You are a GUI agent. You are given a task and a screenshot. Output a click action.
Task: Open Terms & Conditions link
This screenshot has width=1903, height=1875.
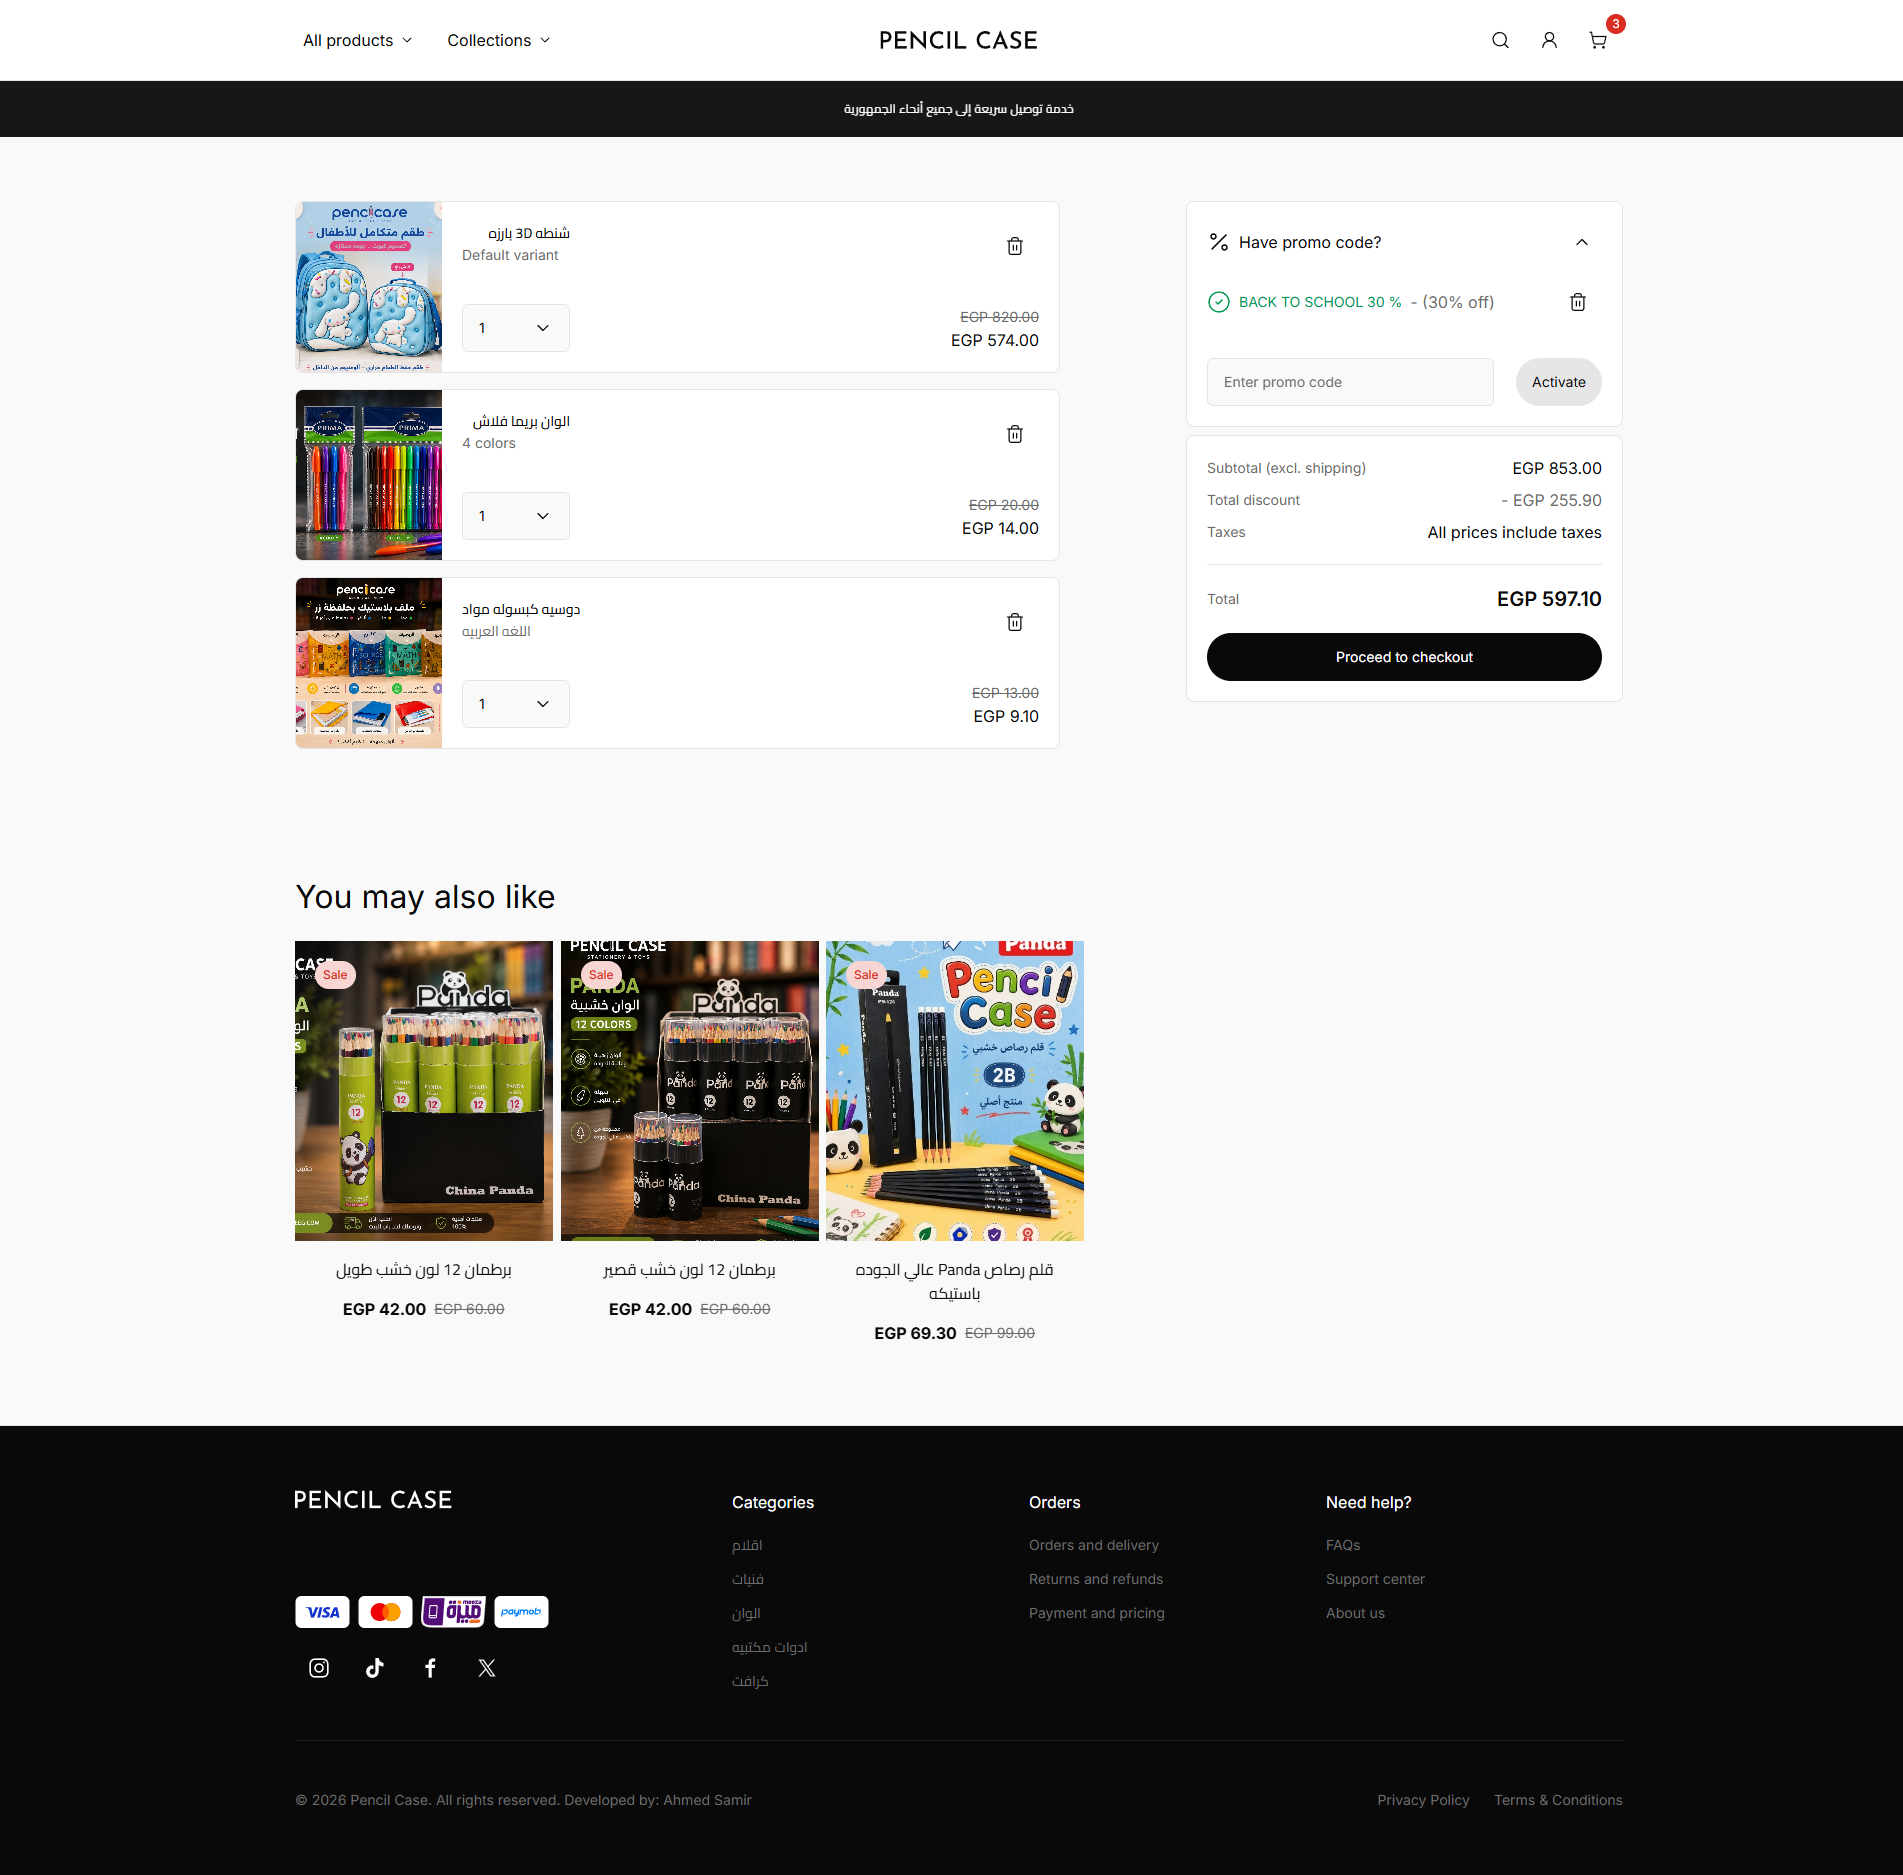tap(1558, 1800)
